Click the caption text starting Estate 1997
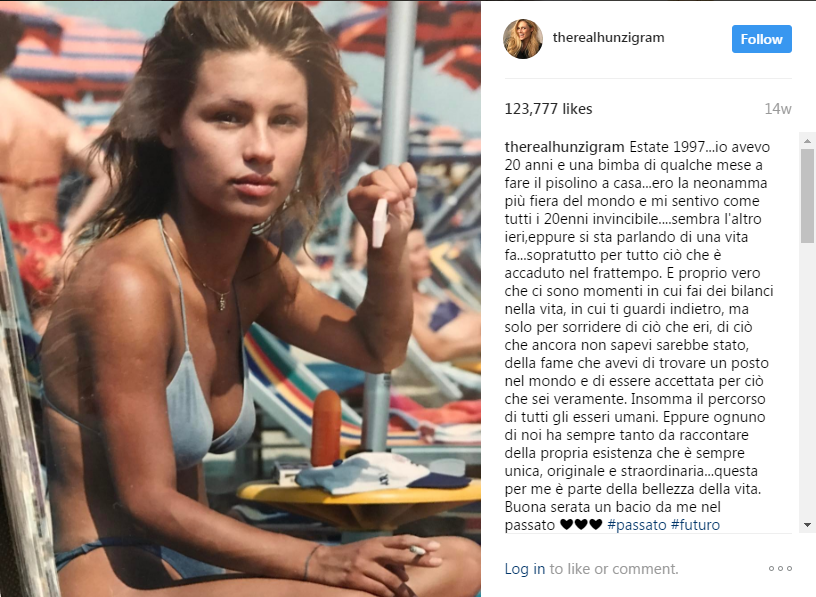The height and width of the screenshot is (597, 816). tap(639, 336)
